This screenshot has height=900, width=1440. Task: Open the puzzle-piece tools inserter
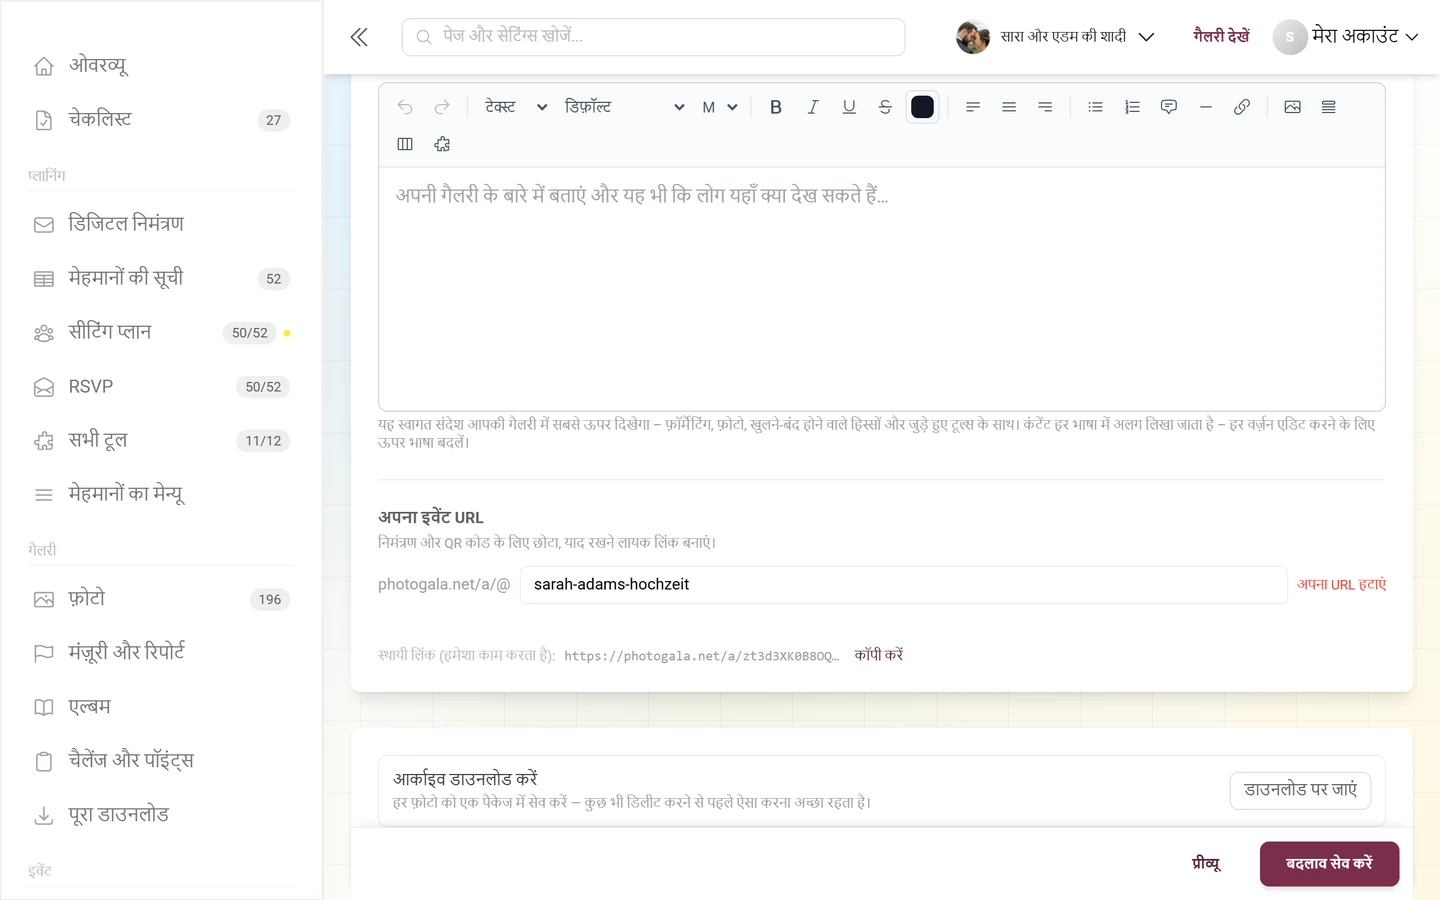click(x=442, y=144)
